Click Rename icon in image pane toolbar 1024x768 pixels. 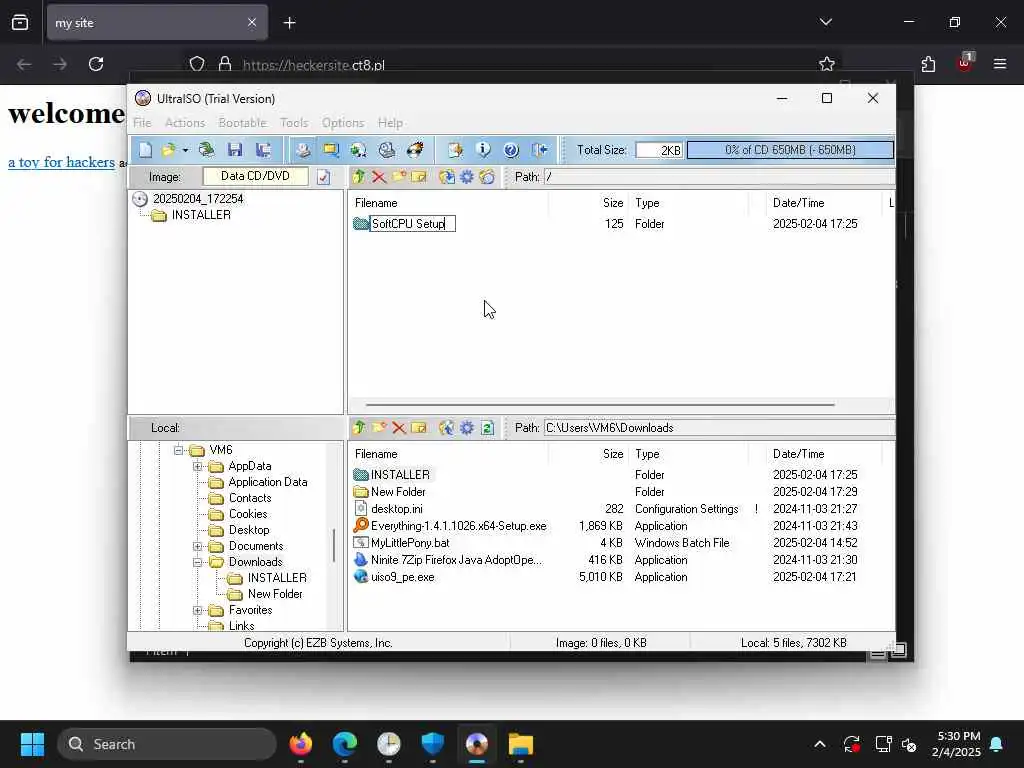[419, 177]
